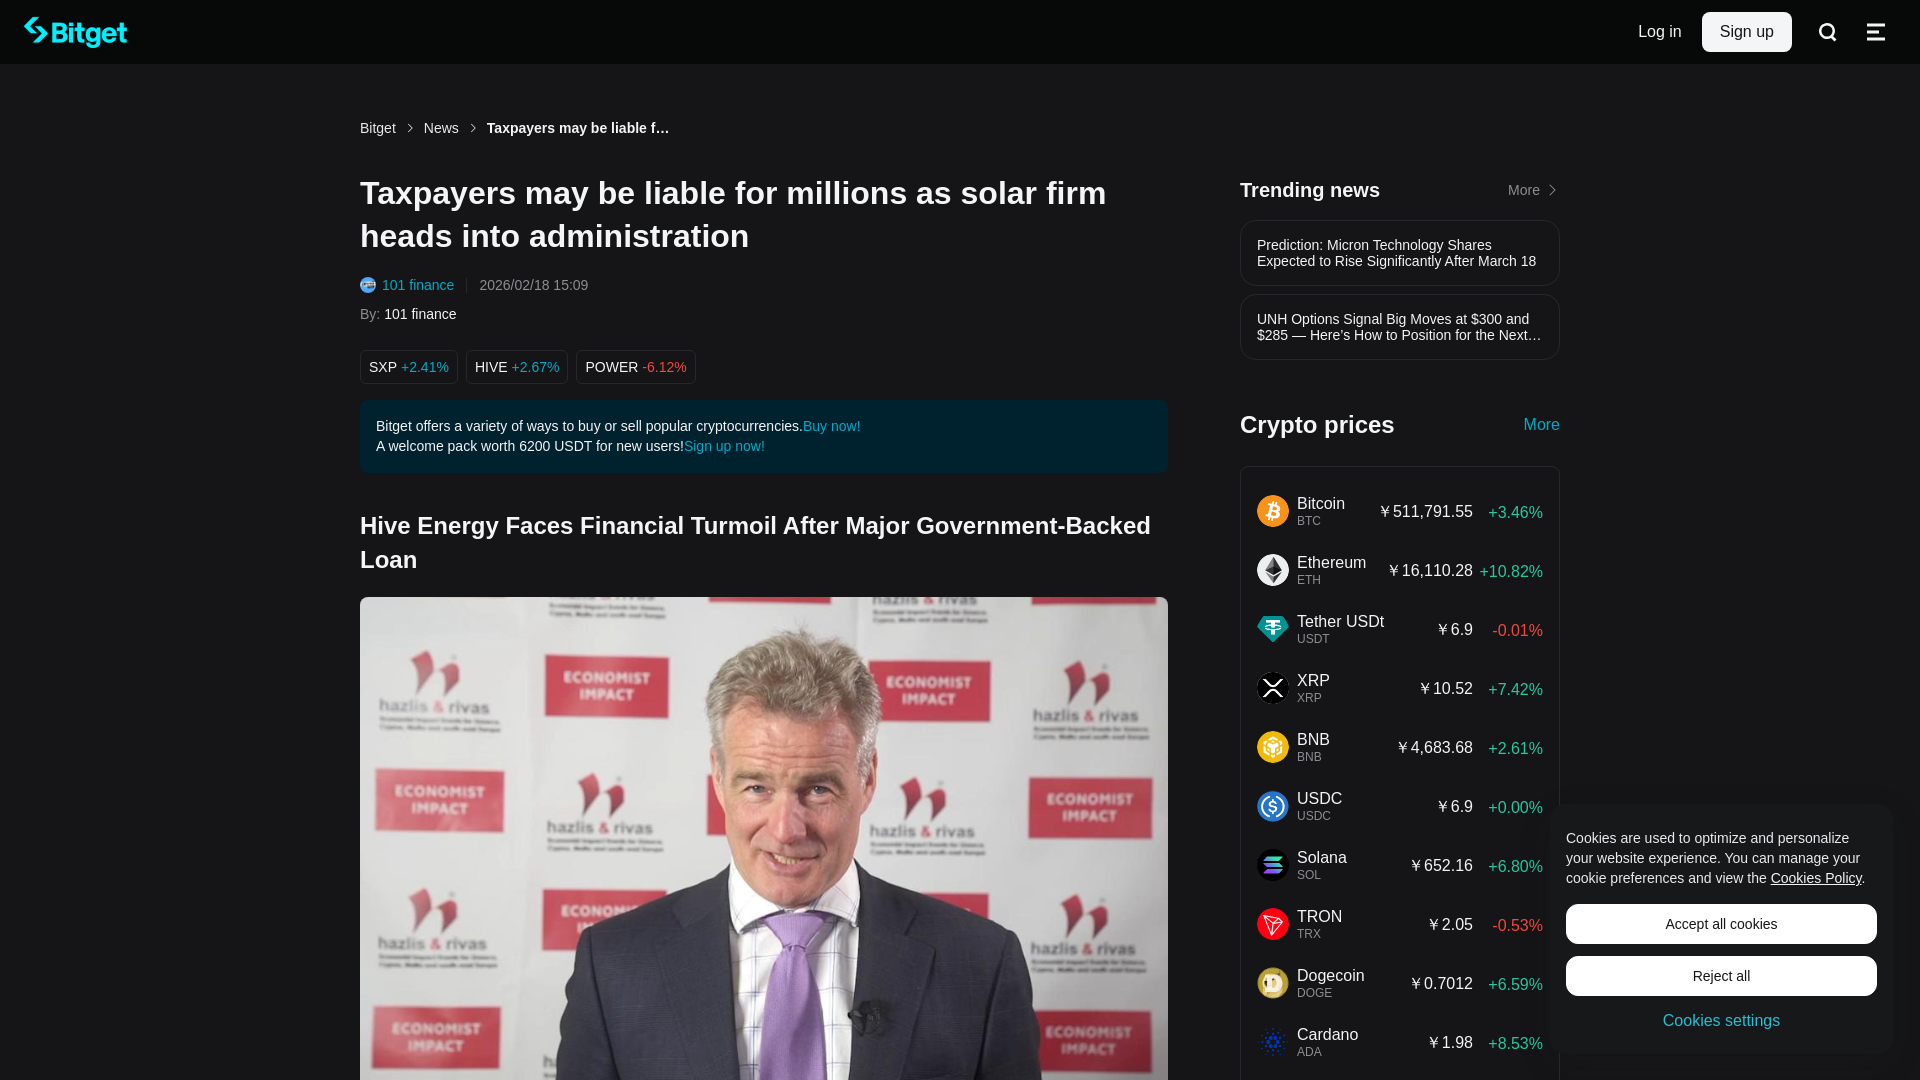This screenshot has height=1080, width=1920.
Task: Go to Bitget breadcrumb
Action: click(378, 128)
